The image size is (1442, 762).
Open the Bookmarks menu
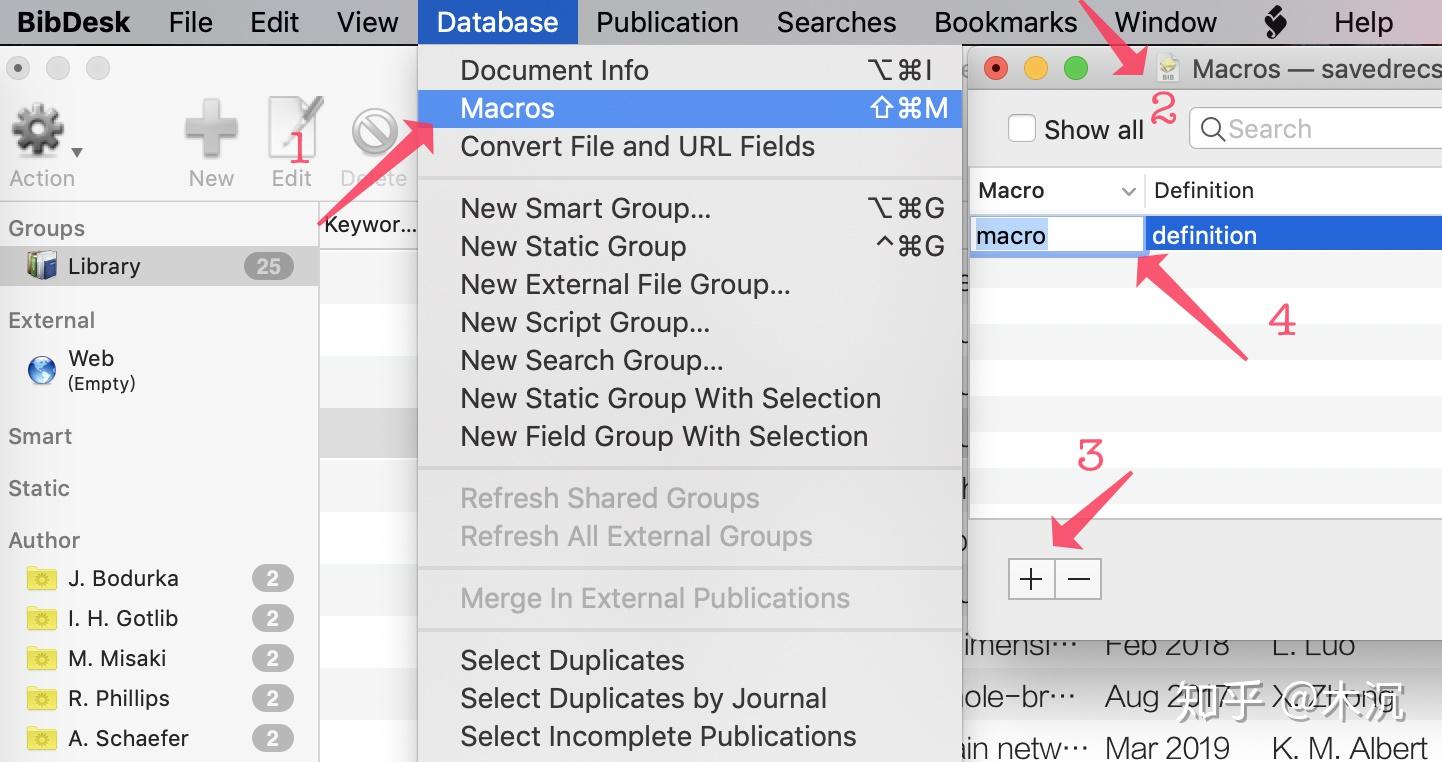tap(1004, 21)
